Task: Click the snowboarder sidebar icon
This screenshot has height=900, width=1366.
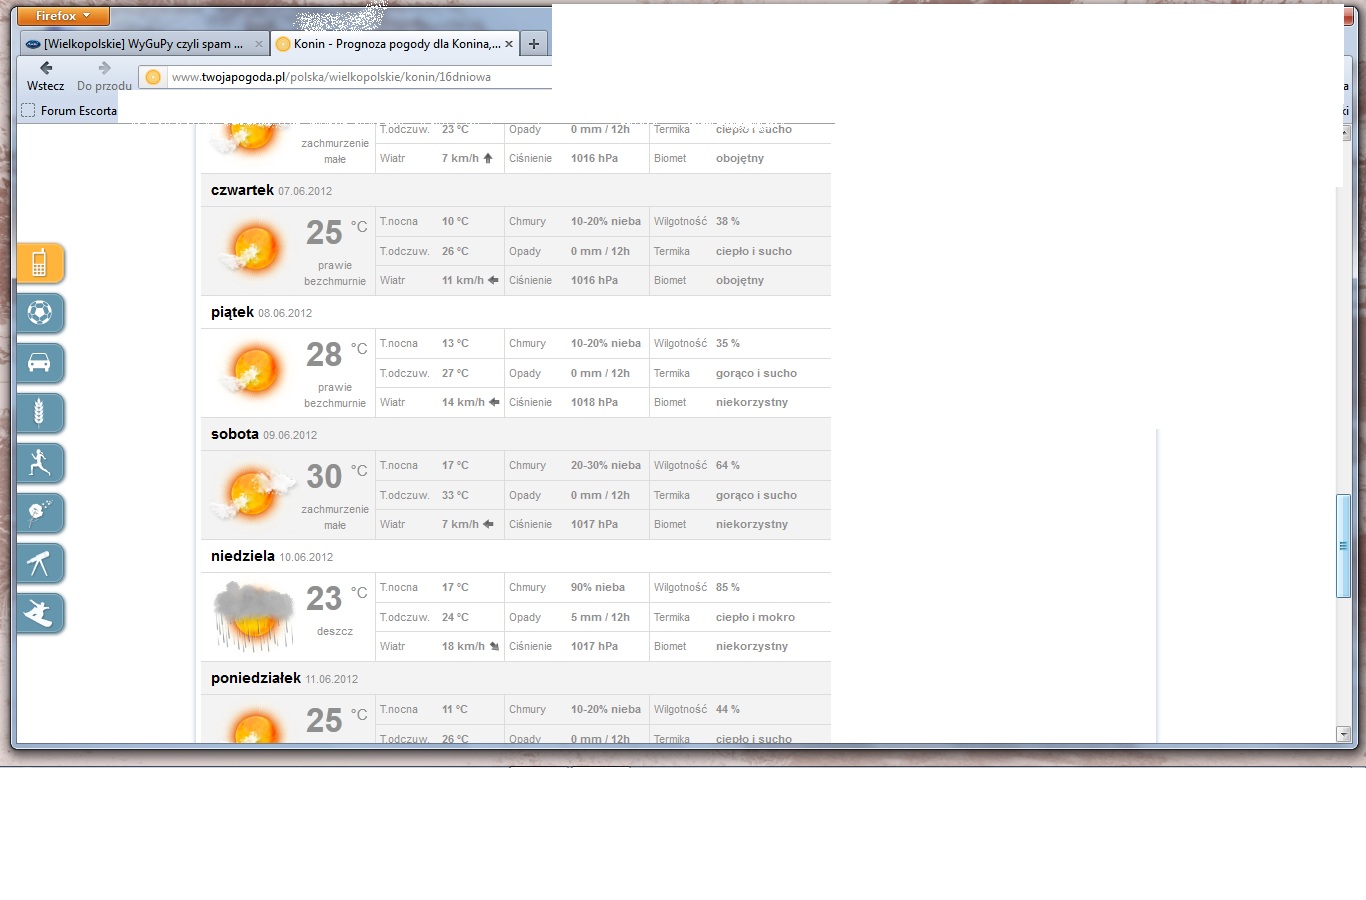Action: [x=39, y=613]
